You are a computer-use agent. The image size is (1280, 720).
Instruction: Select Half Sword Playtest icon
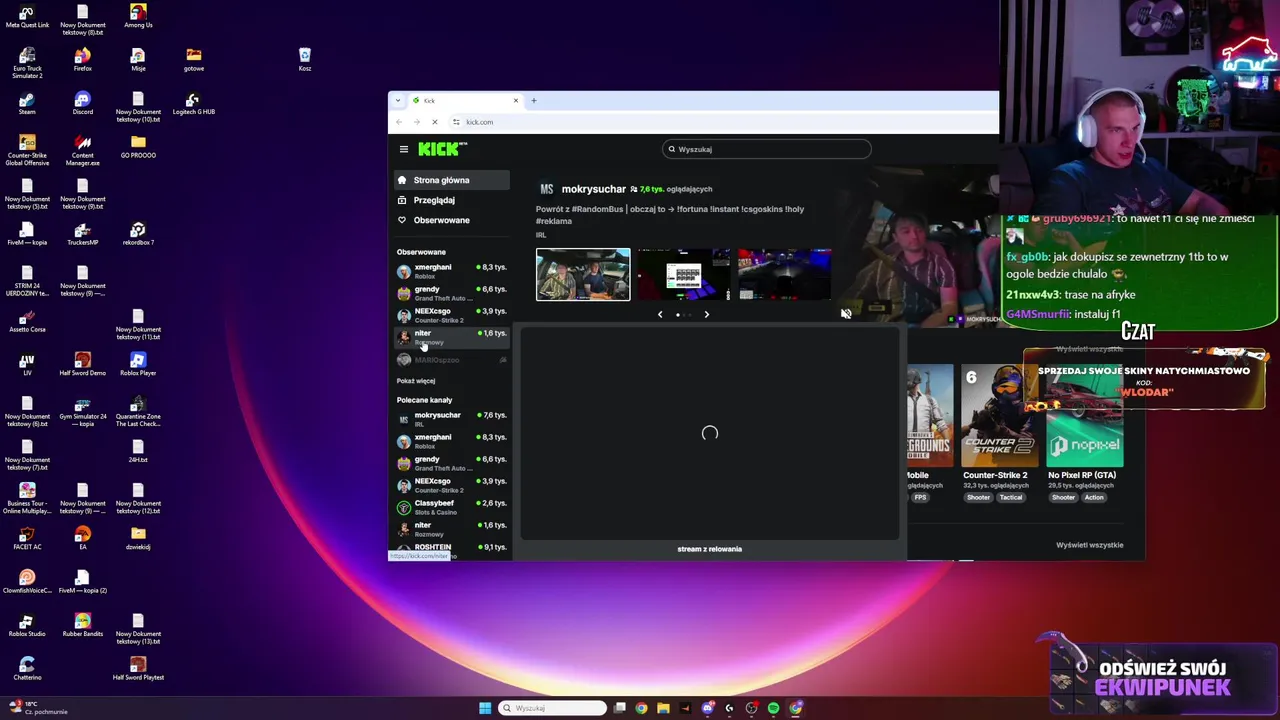coord(138,667)
